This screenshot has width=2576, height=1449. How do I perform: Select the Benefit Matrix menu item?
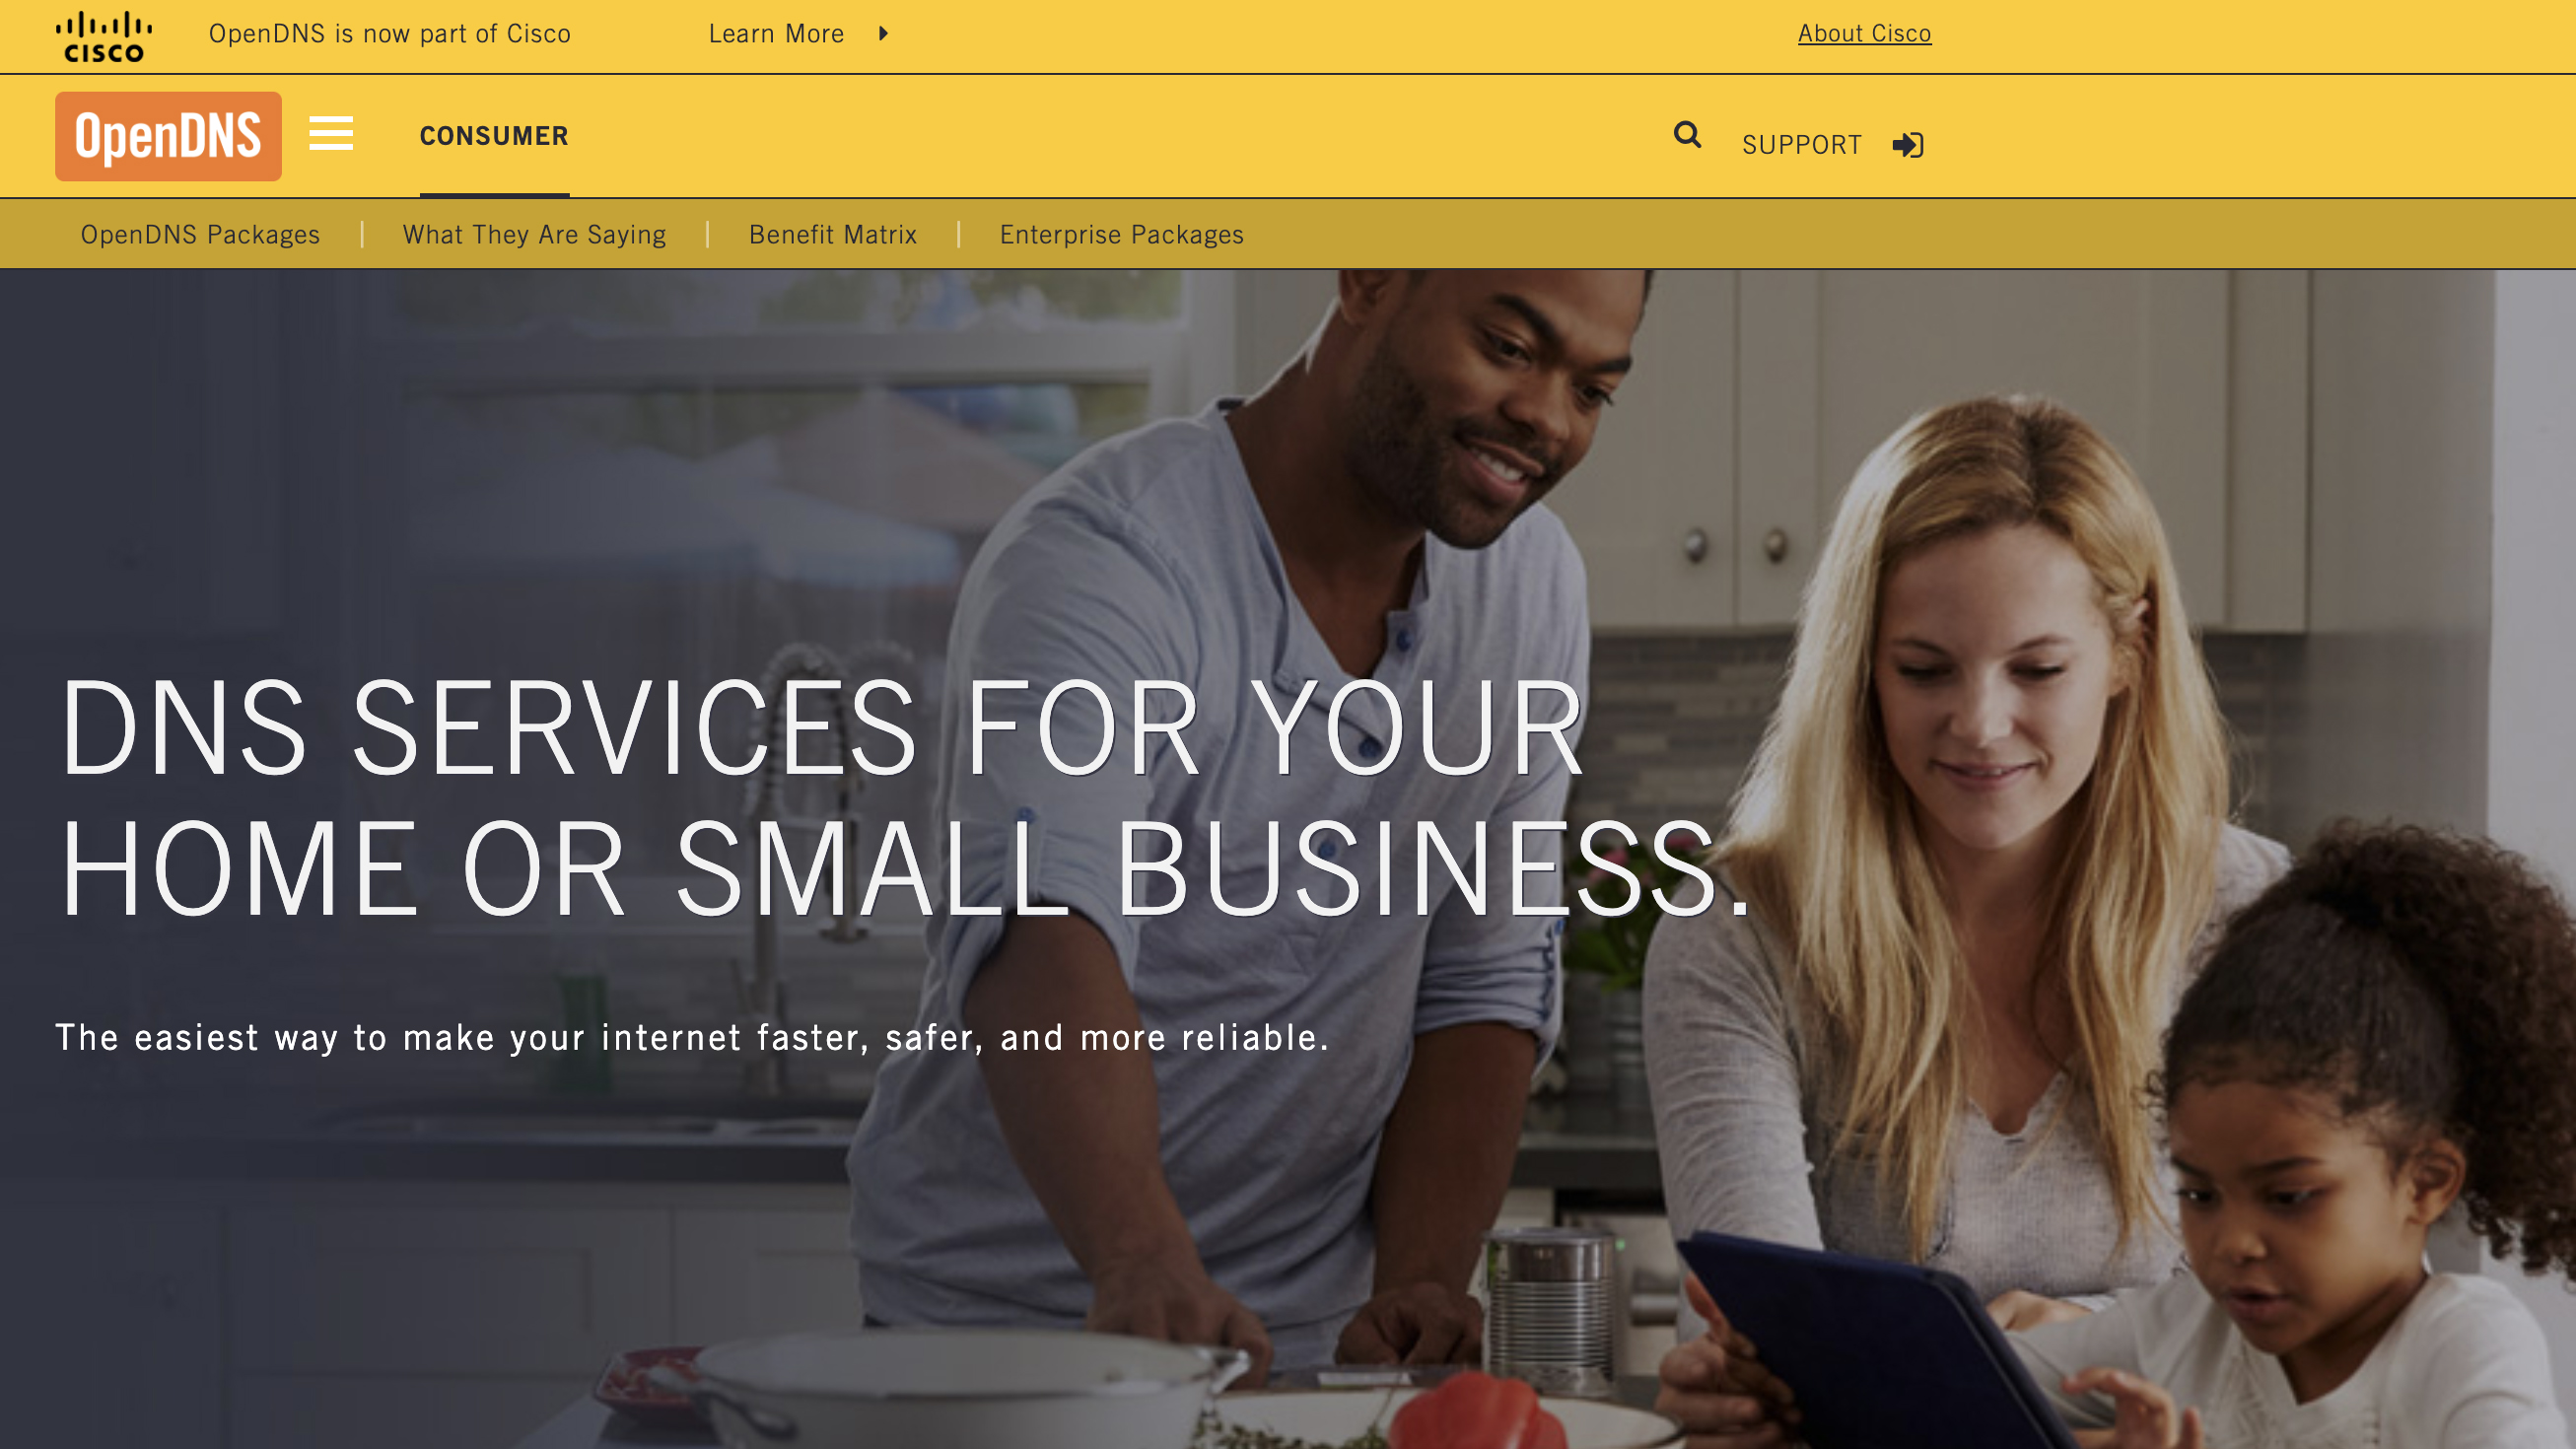(833, 234)
